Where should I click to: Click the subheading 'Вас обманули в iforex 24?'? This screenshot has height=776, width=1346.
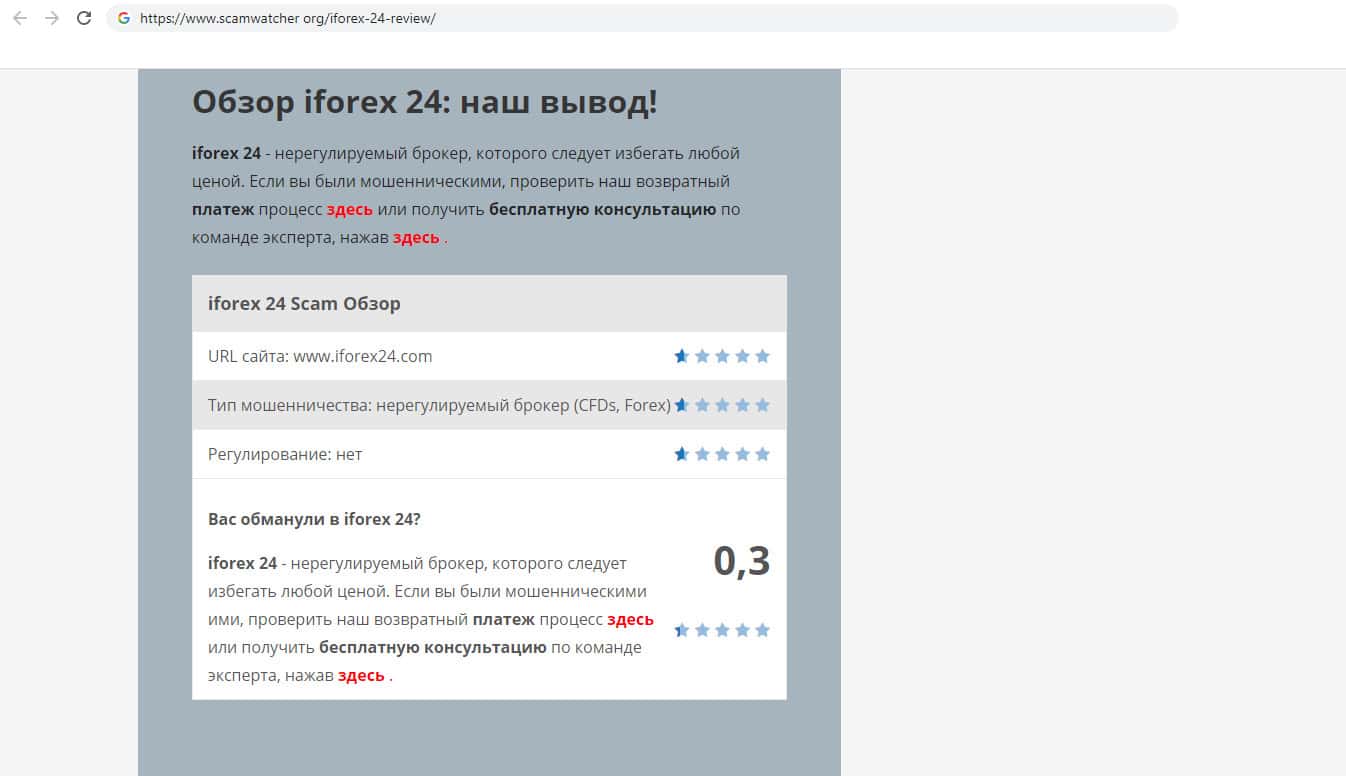point(314,520)
